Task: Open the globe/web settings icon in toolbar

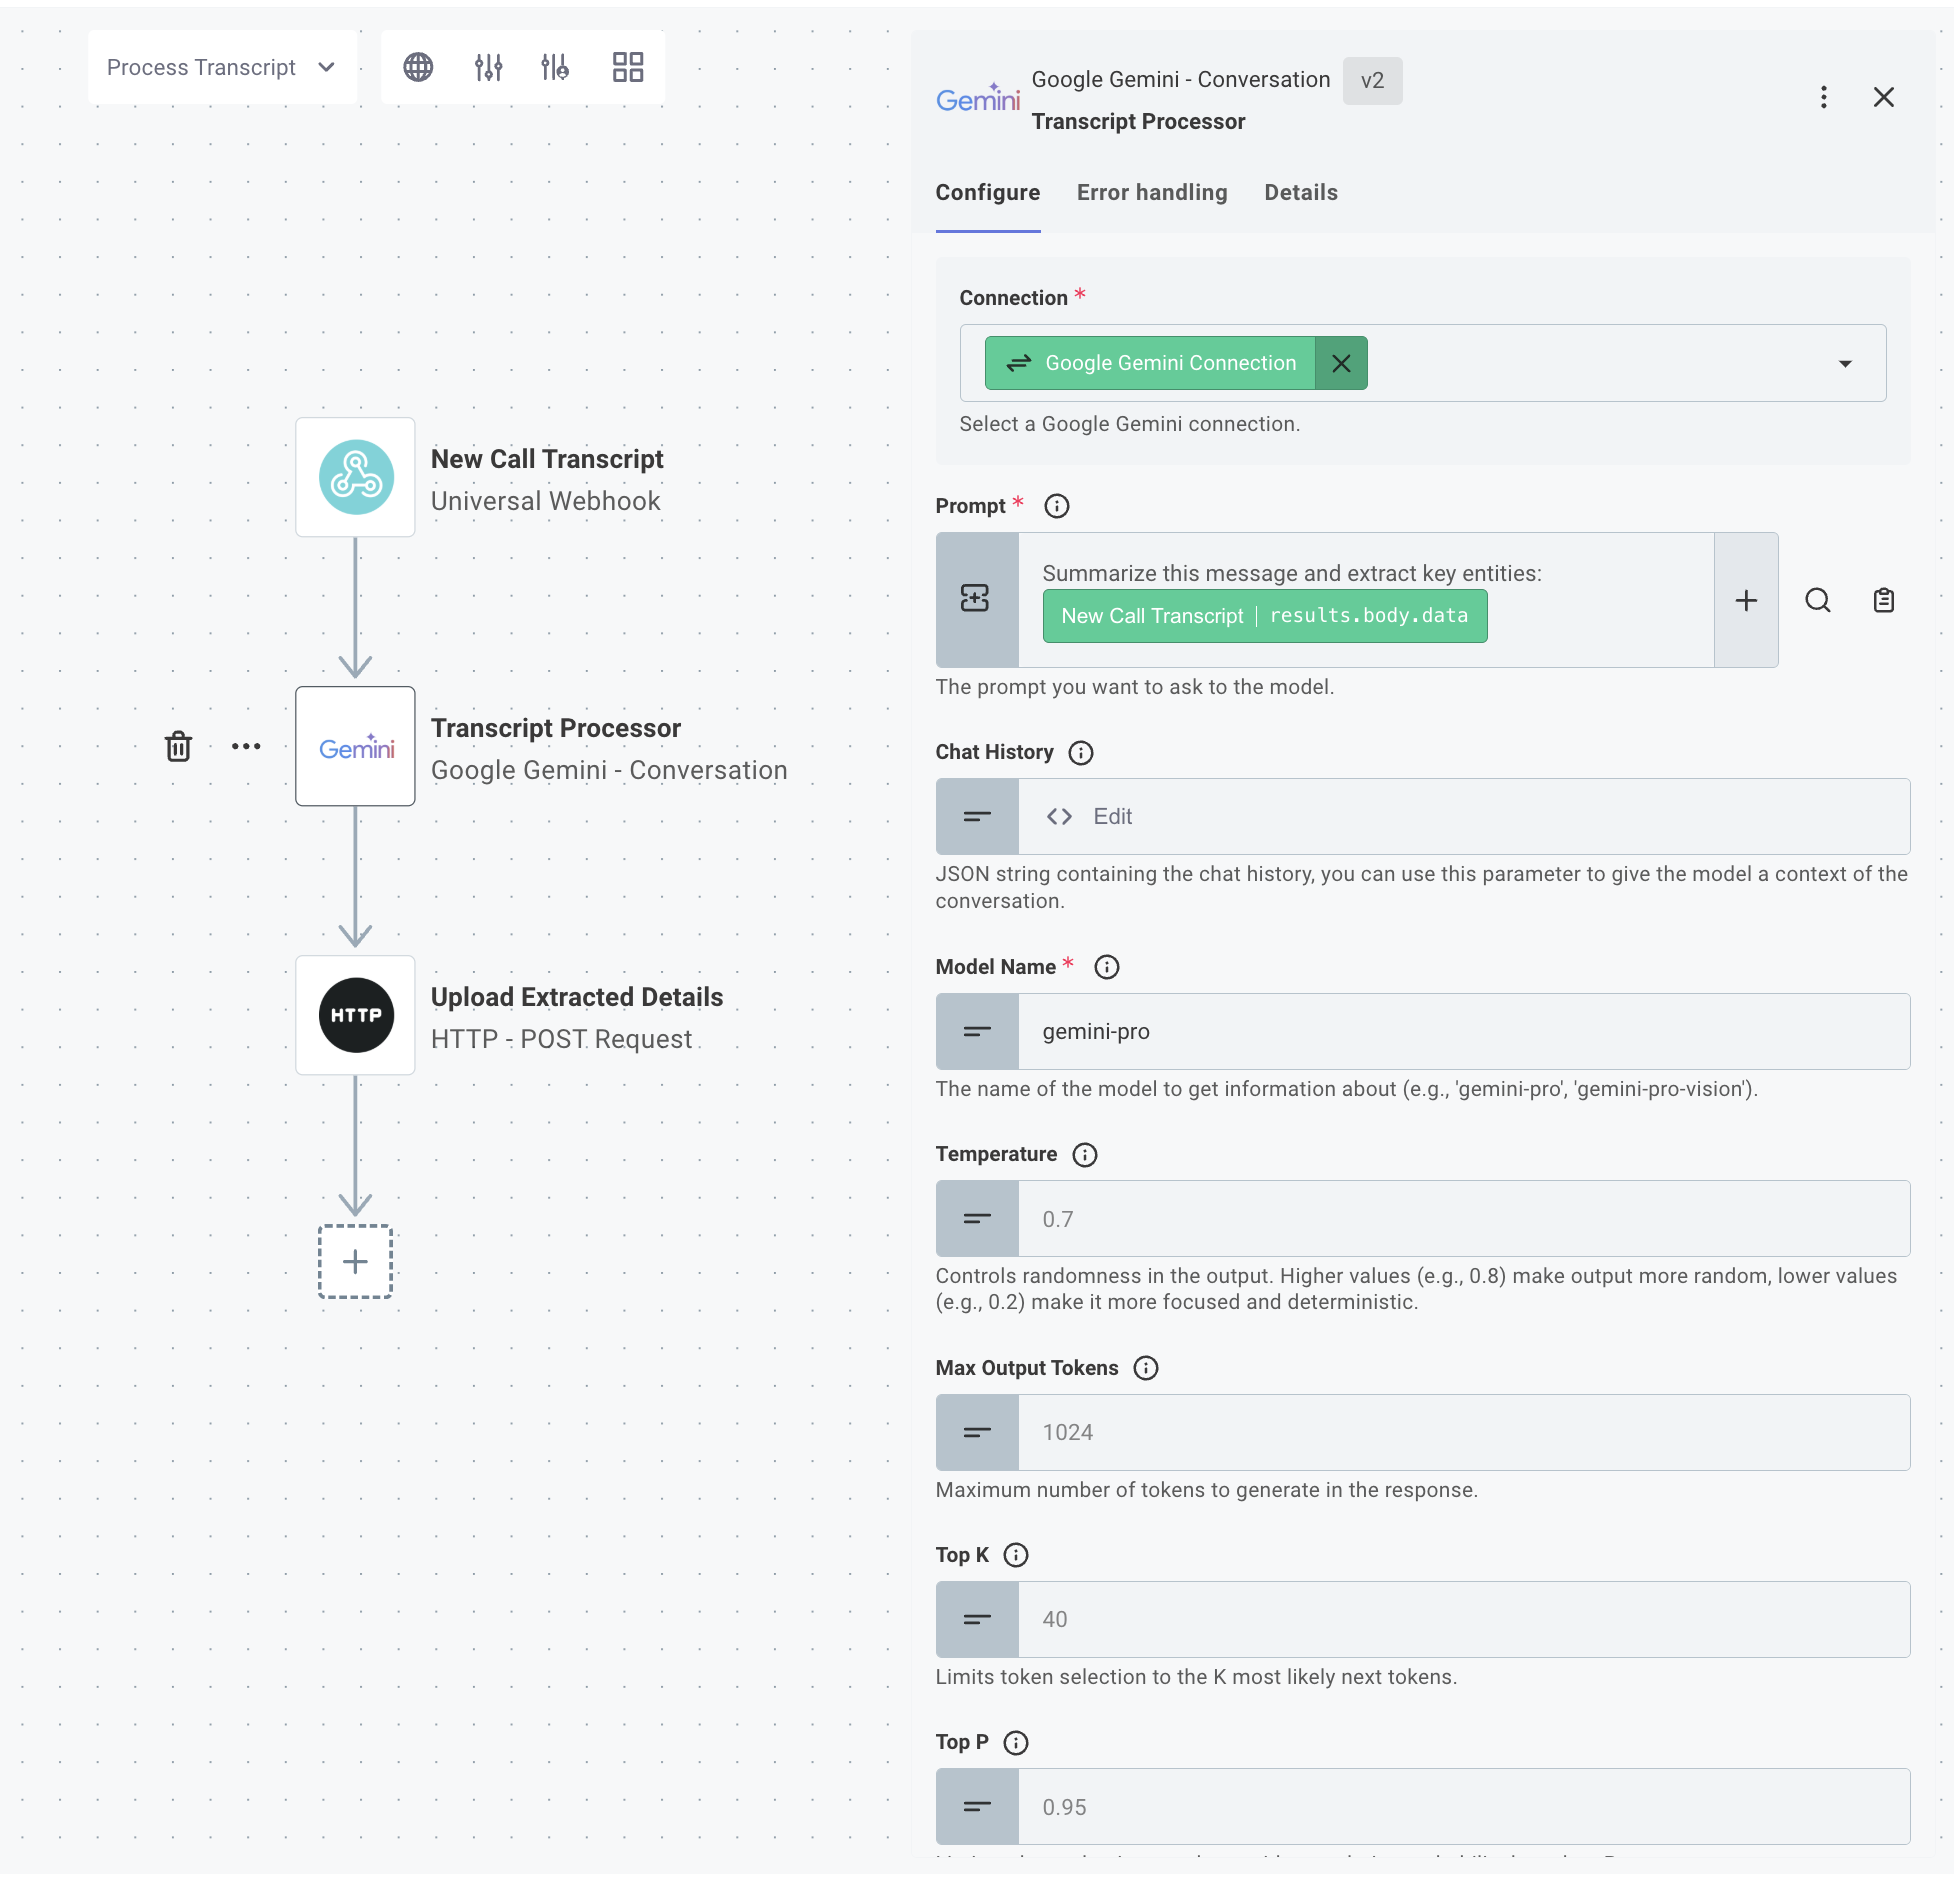Action: pos(418,67)
